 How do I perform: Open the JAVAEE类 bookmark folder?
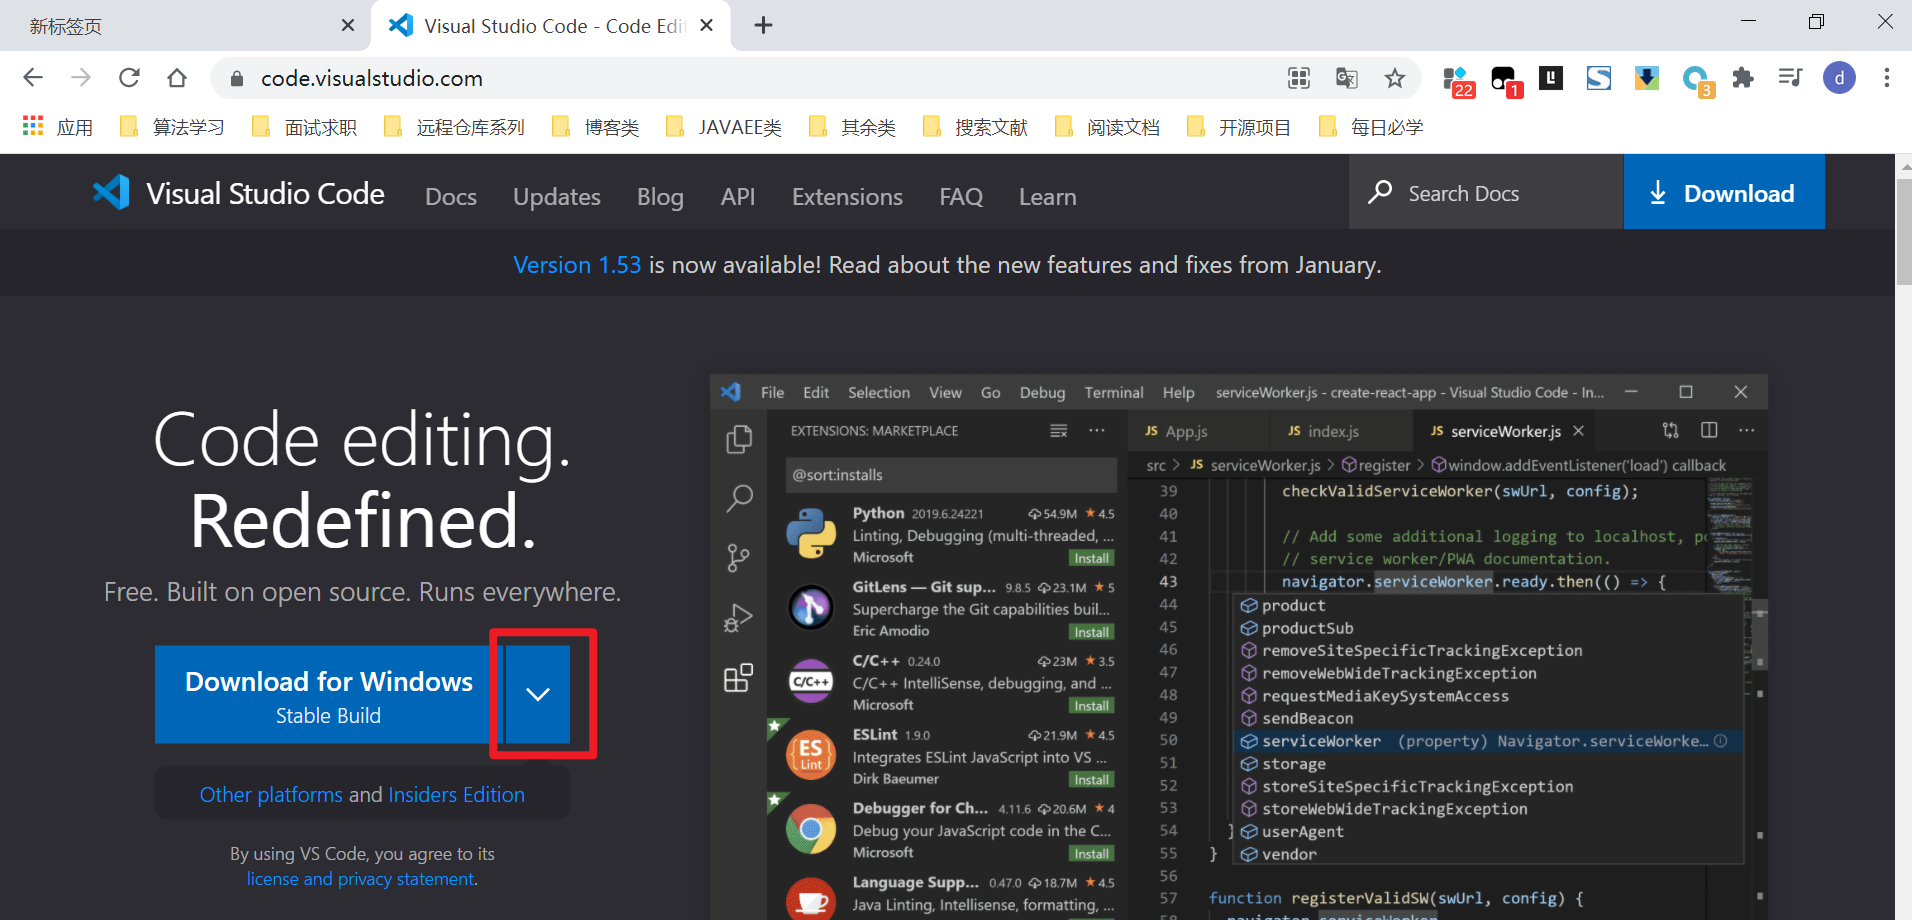[723, 127]
